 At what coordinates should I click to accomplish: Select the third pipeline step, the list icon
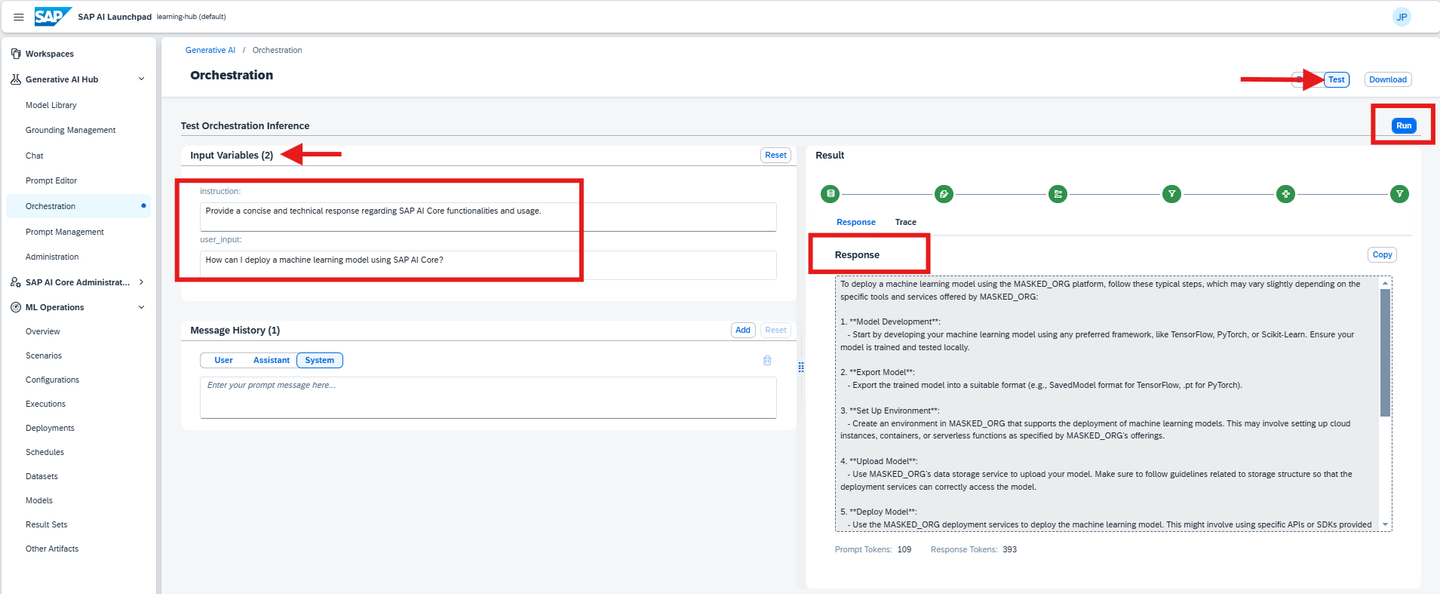(x=1057, y=194)
